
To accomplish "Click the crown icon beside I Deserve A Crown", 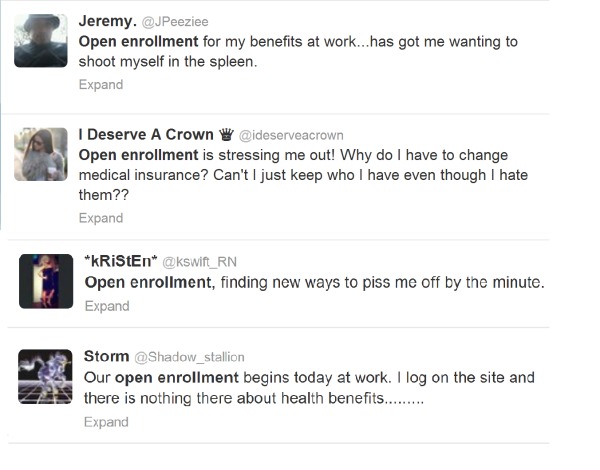I will pyautogui.click(x=225, y=136).
